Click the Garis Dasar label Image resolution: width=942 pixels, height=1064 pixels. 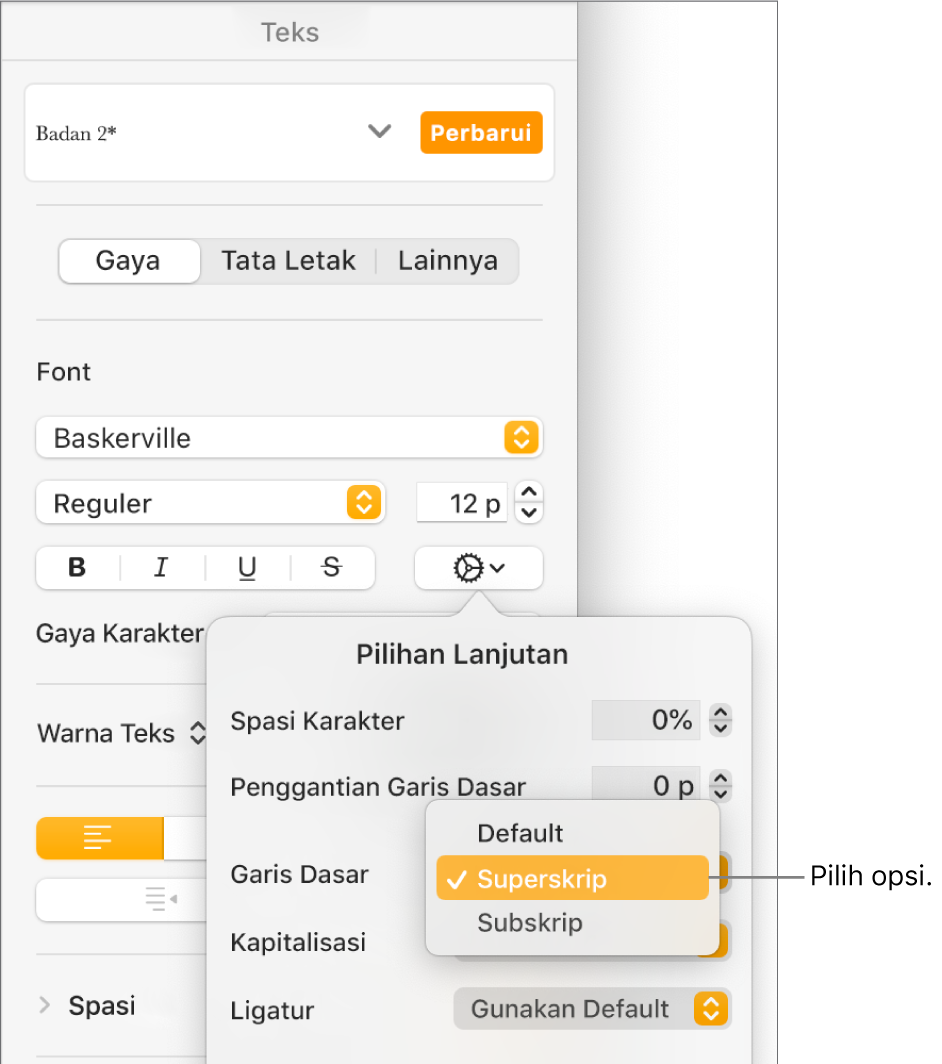click(299, 874)
